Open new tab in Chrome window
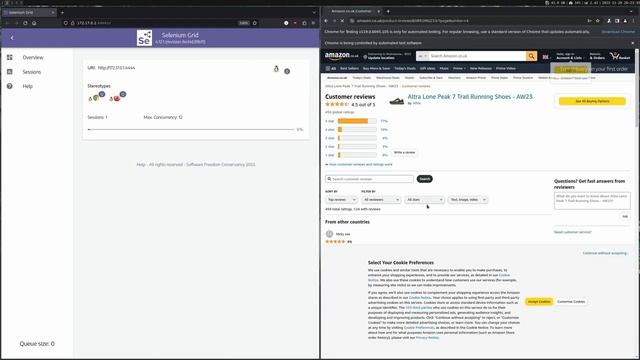This screenshot has width=640, height=360. pyautogui.click(x=388, y=11)
